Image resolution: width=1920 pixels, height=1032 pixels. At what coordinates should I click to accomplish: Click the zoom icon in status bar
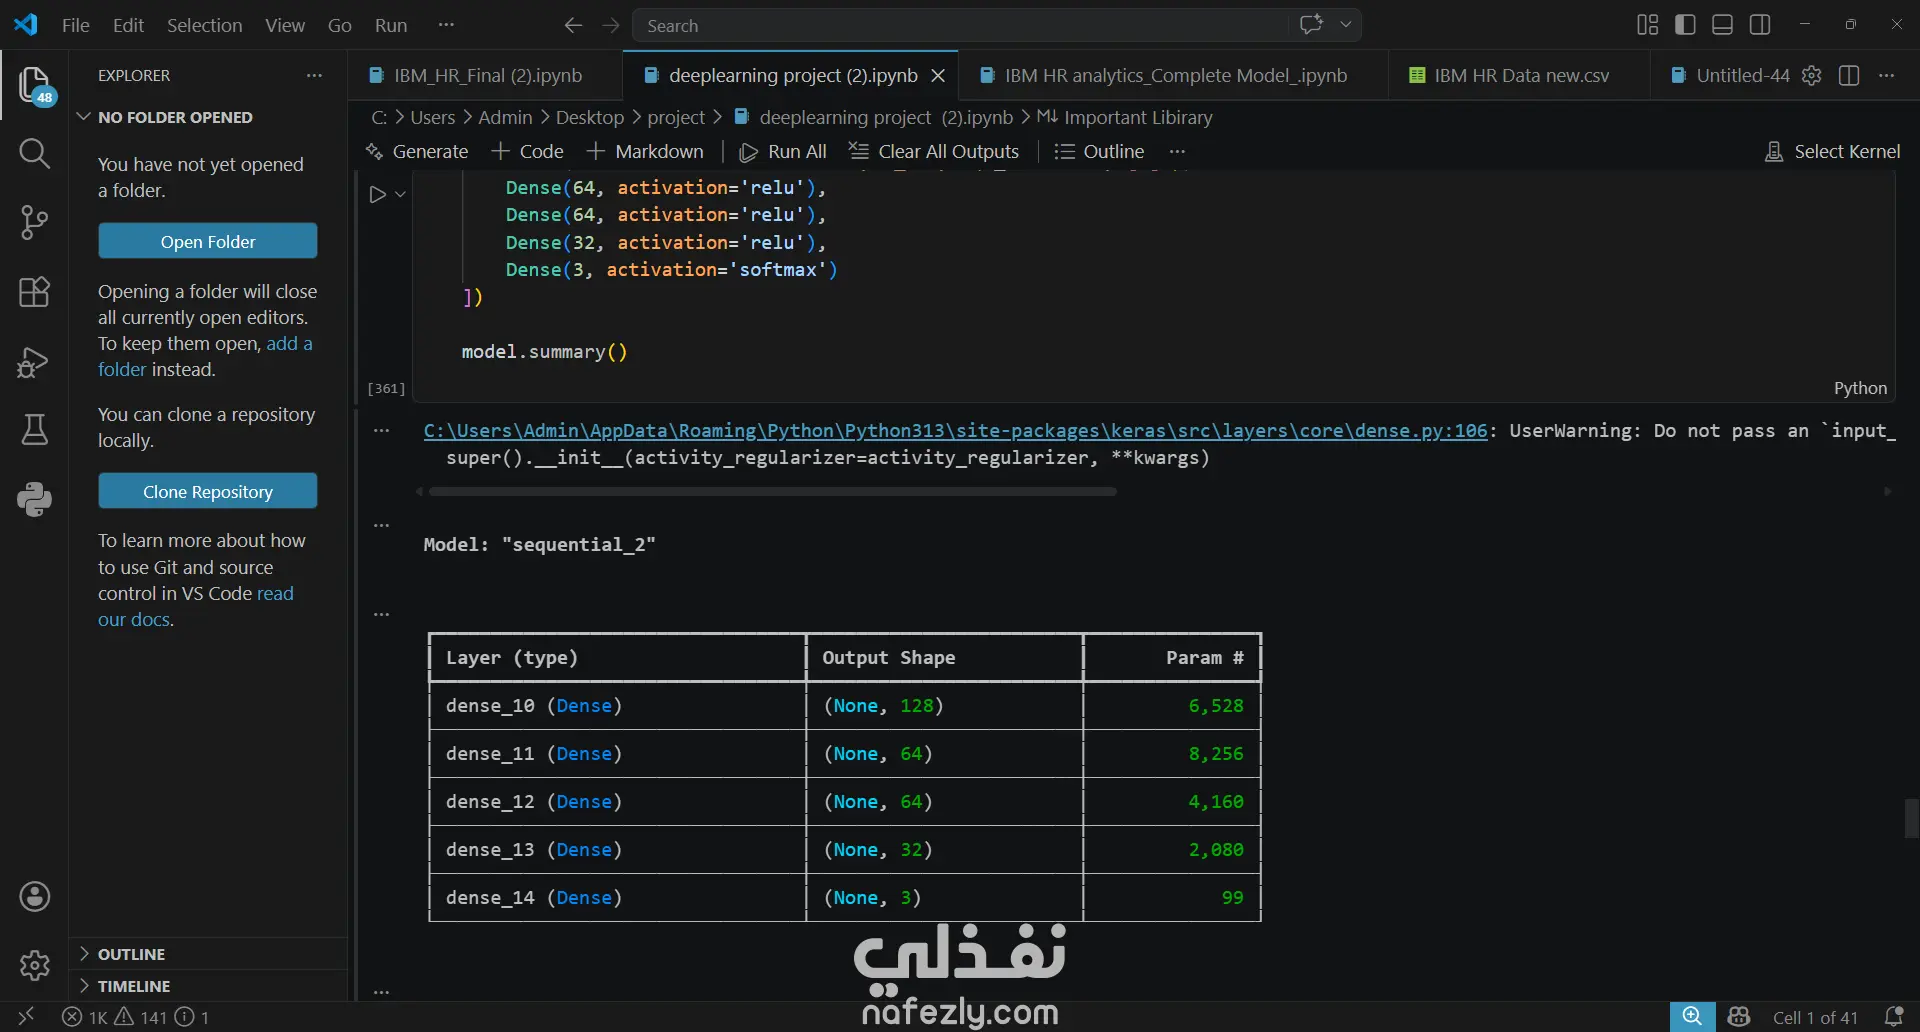click(x=1692, y=1017)
